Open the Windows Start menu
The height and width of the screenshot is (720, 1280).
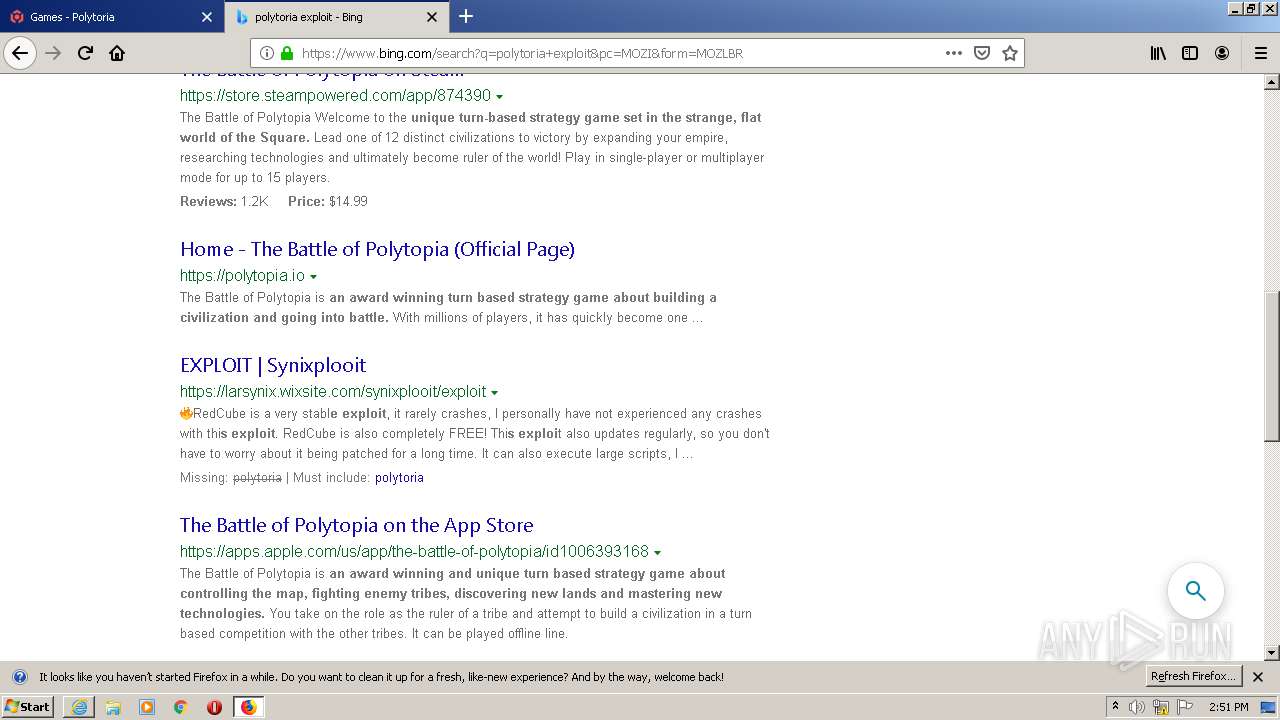pyautogui.click(x=28, y=707)
